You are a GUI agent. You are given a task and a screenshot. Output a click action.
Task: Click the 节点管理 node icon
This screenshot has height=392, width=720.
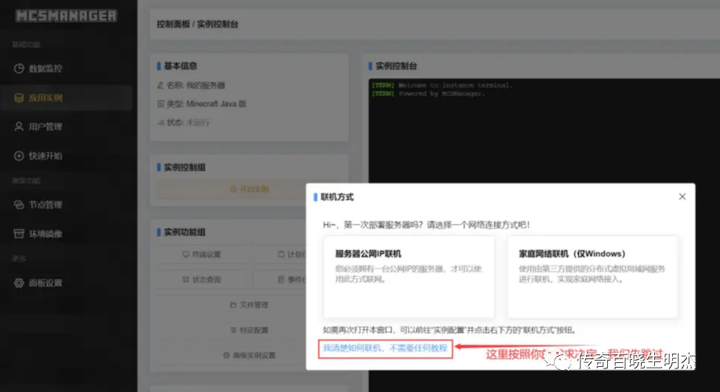click(x=19, y=205)
